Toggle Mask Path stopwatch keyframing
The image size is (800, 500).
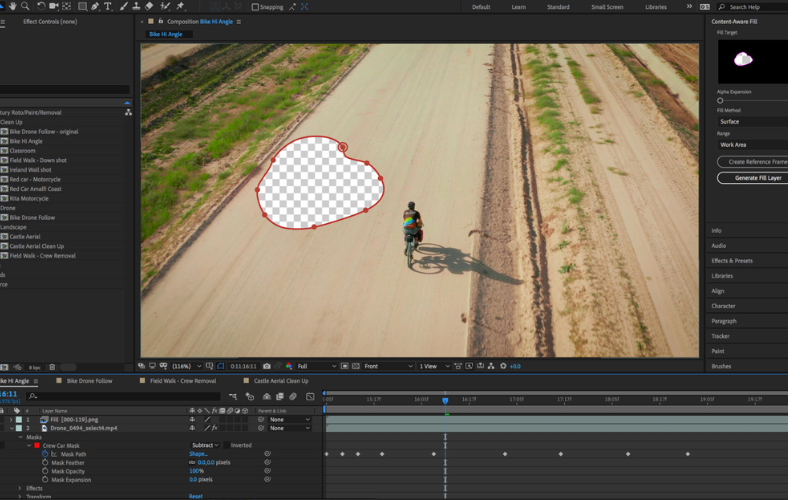45,454
